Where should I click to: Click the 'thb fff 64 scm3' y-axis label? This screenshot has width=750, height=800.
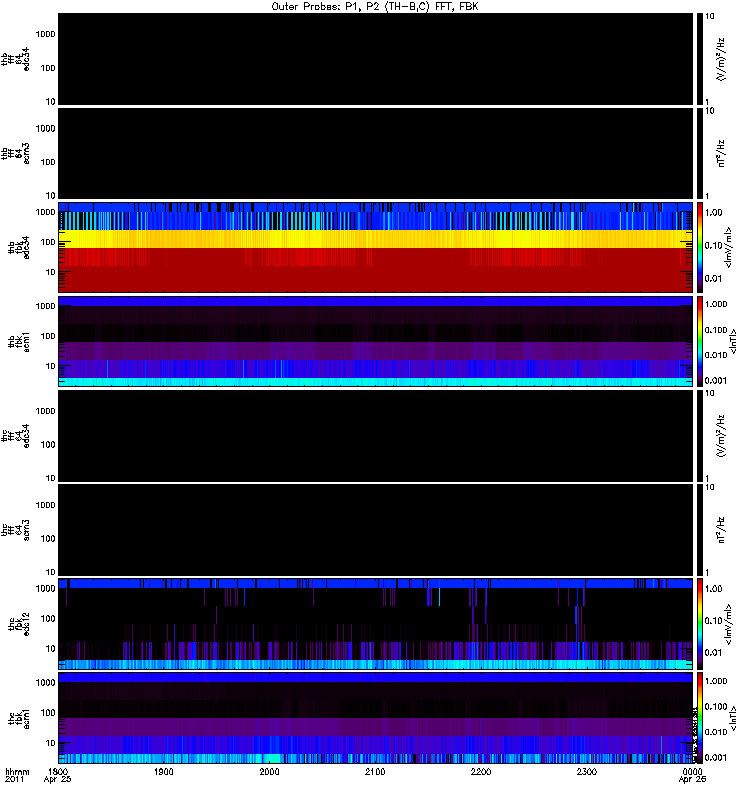(15, 153)
